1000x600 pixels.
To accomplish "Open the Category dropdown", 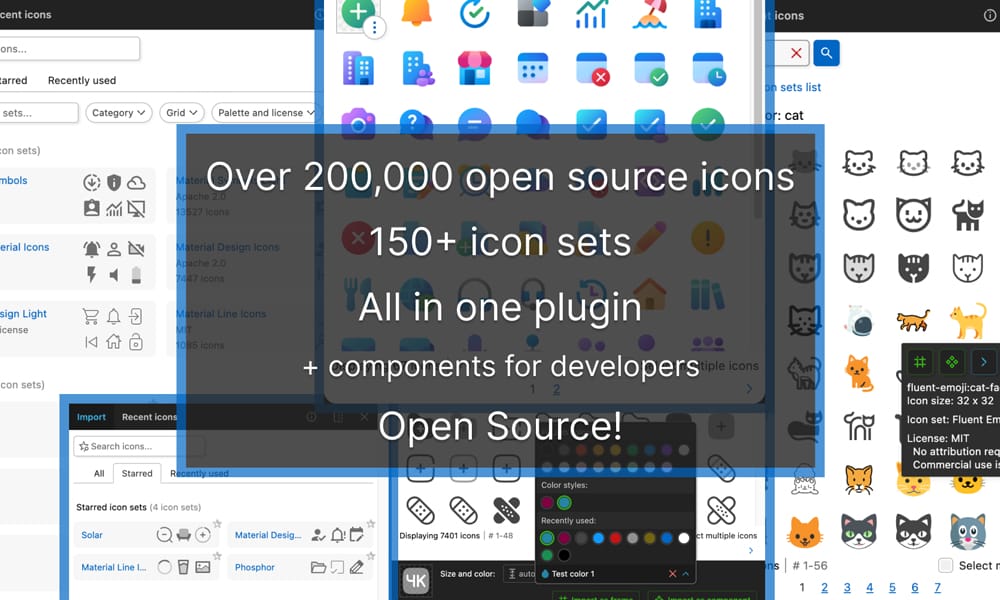I will pos(119,113).
